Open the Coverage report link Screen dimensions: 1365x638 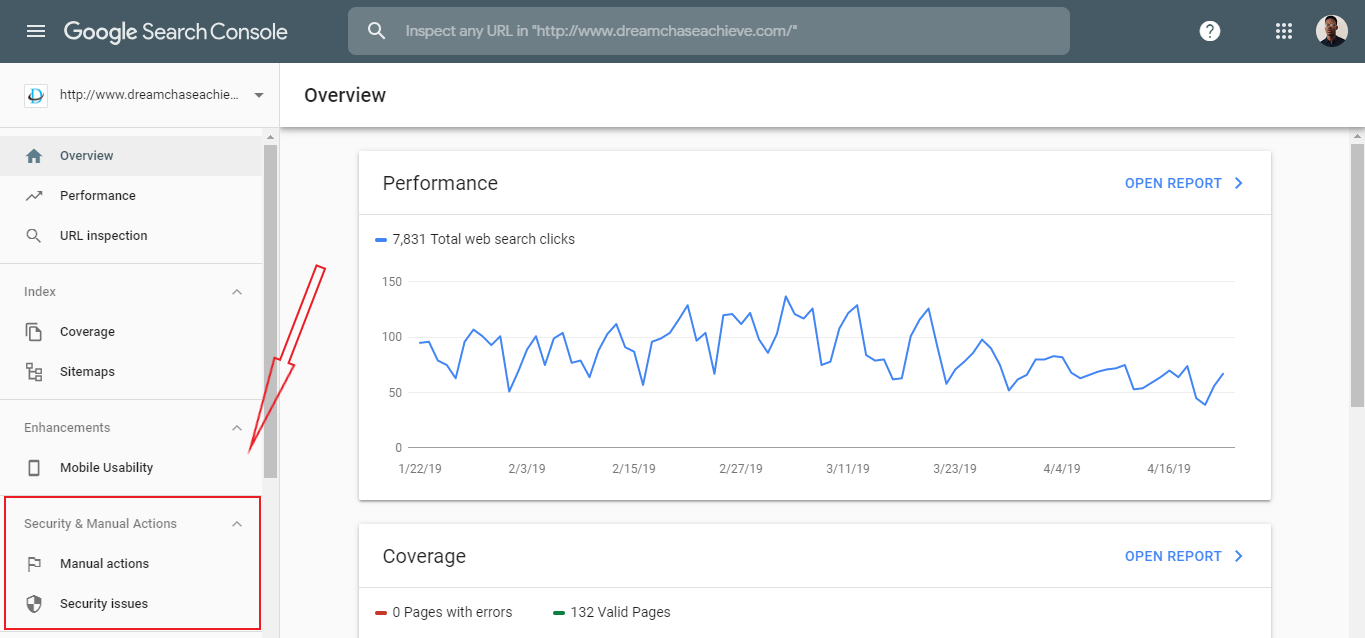1184,556
